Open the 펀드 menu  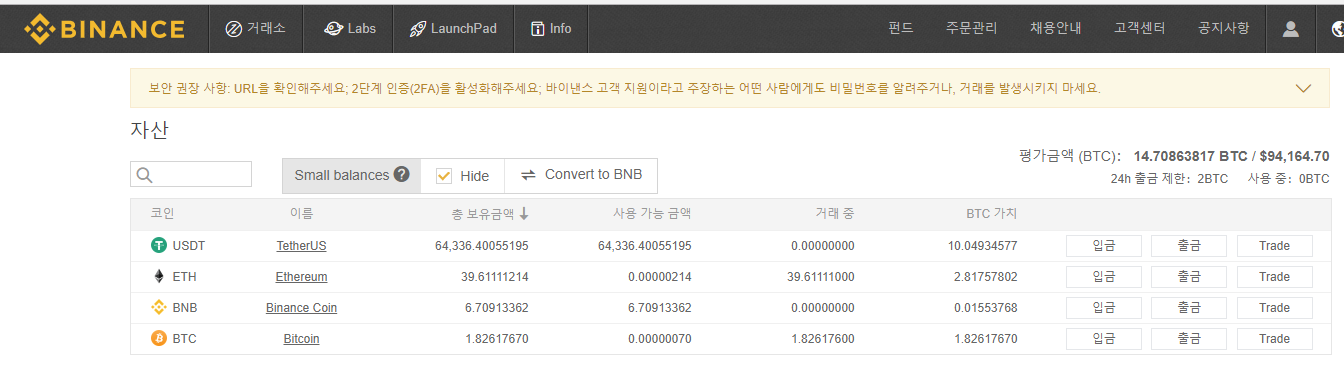[901, 28]
